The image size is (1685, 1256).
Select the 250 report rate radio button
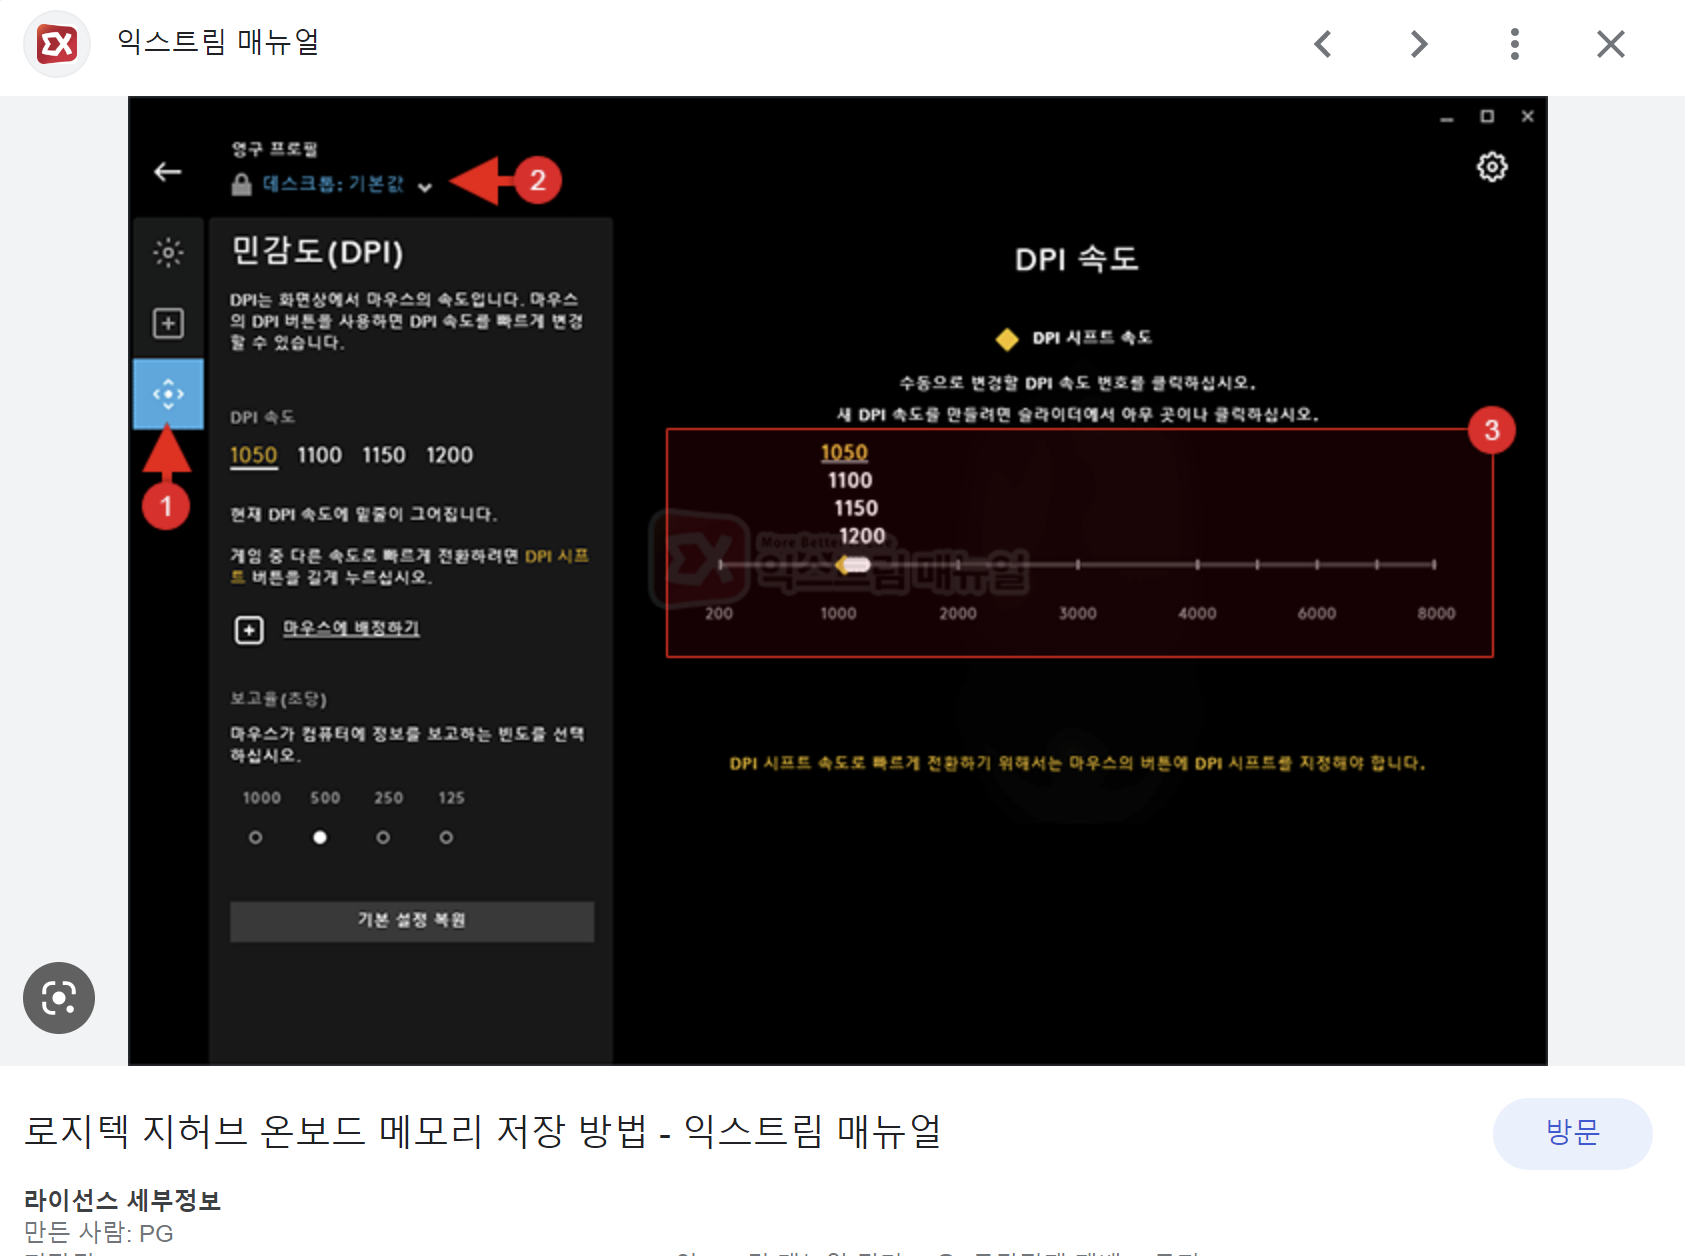383,837
